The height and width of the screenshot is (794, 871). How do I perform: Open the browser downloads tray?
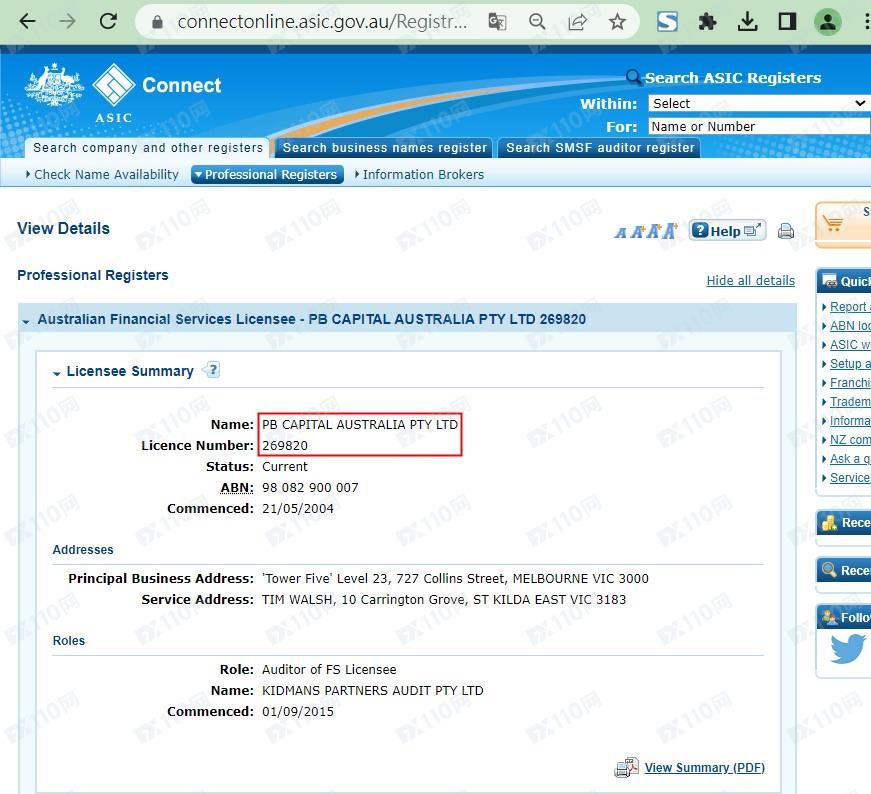click(747, 22)
